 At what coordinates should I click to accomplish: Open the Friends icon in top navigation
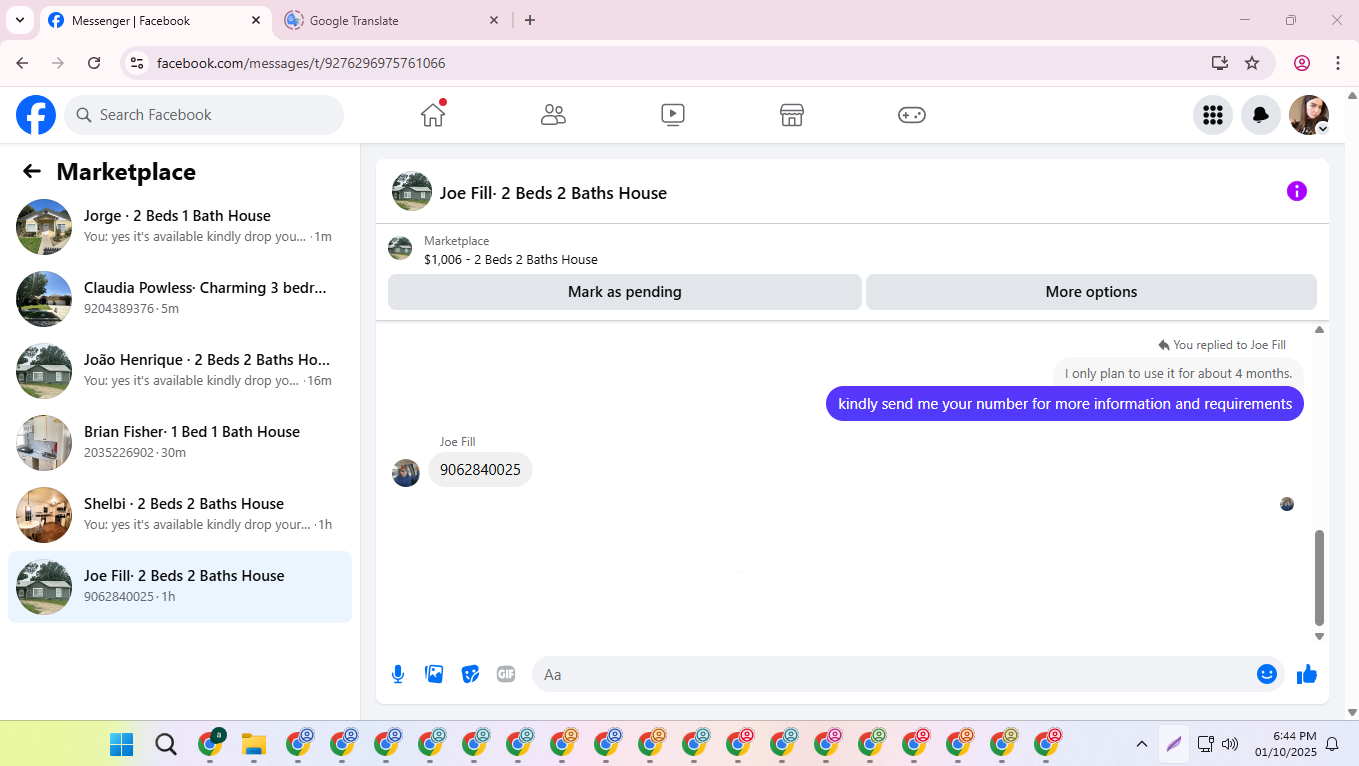coord(553,115)
